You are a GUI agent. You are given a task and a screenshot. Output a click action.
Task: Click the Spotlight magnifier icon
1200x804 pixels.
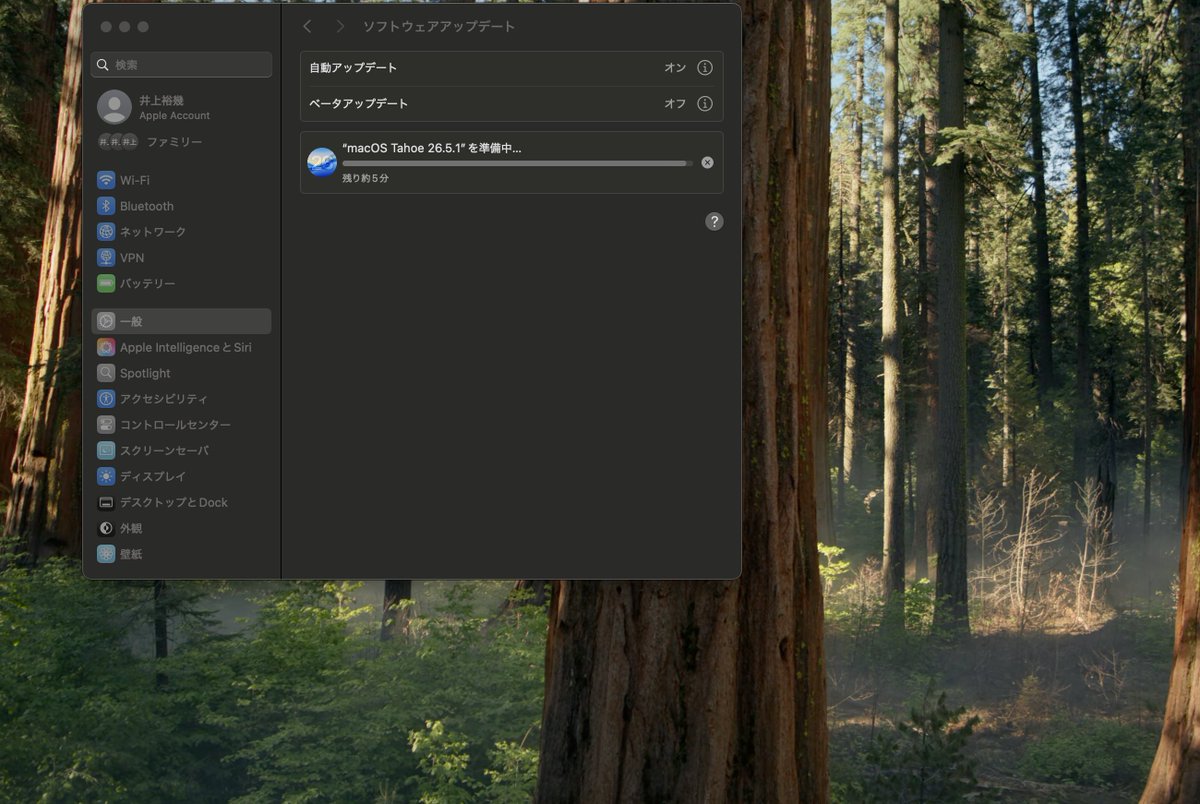(x=106, y=373)
